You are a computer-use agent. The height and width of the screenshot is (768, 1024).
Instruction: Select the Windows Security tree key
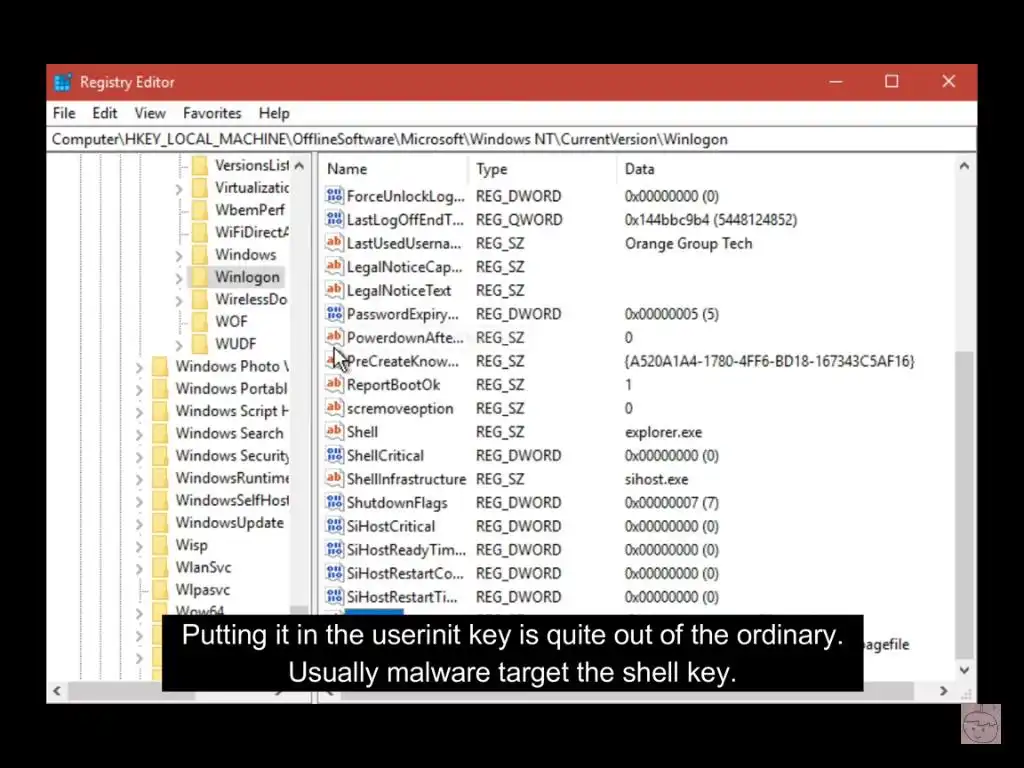232,455
